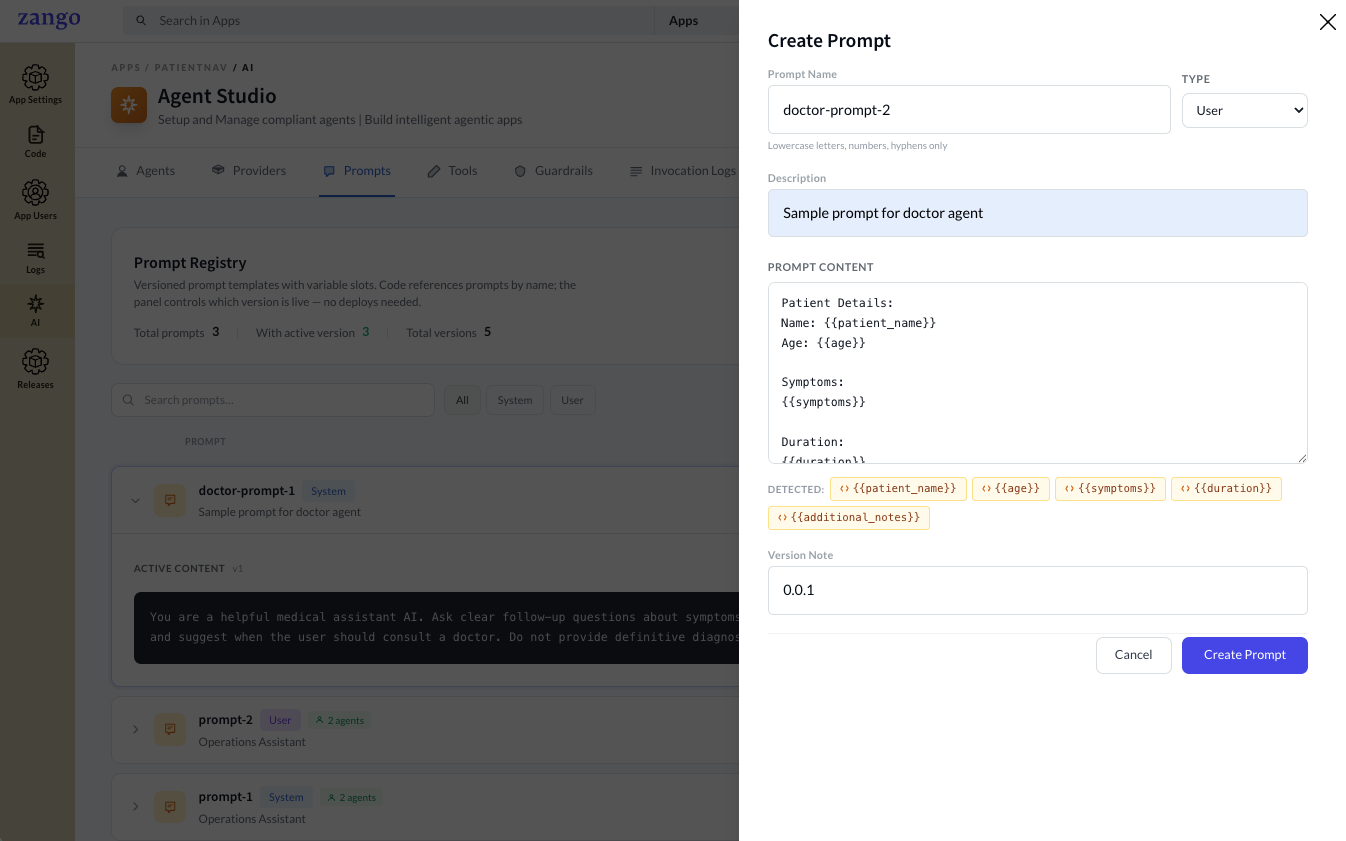This screenshot has width=1346, height=841.
Task: Click the With active version stat
Action: click(312, 332)
